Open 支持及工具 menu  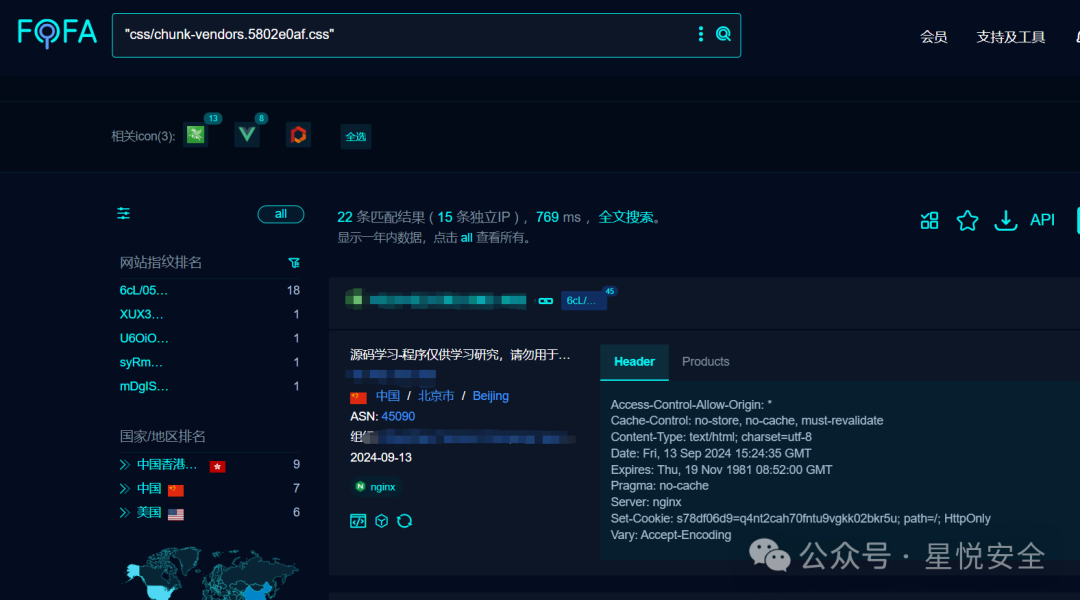pos(1010,37)
